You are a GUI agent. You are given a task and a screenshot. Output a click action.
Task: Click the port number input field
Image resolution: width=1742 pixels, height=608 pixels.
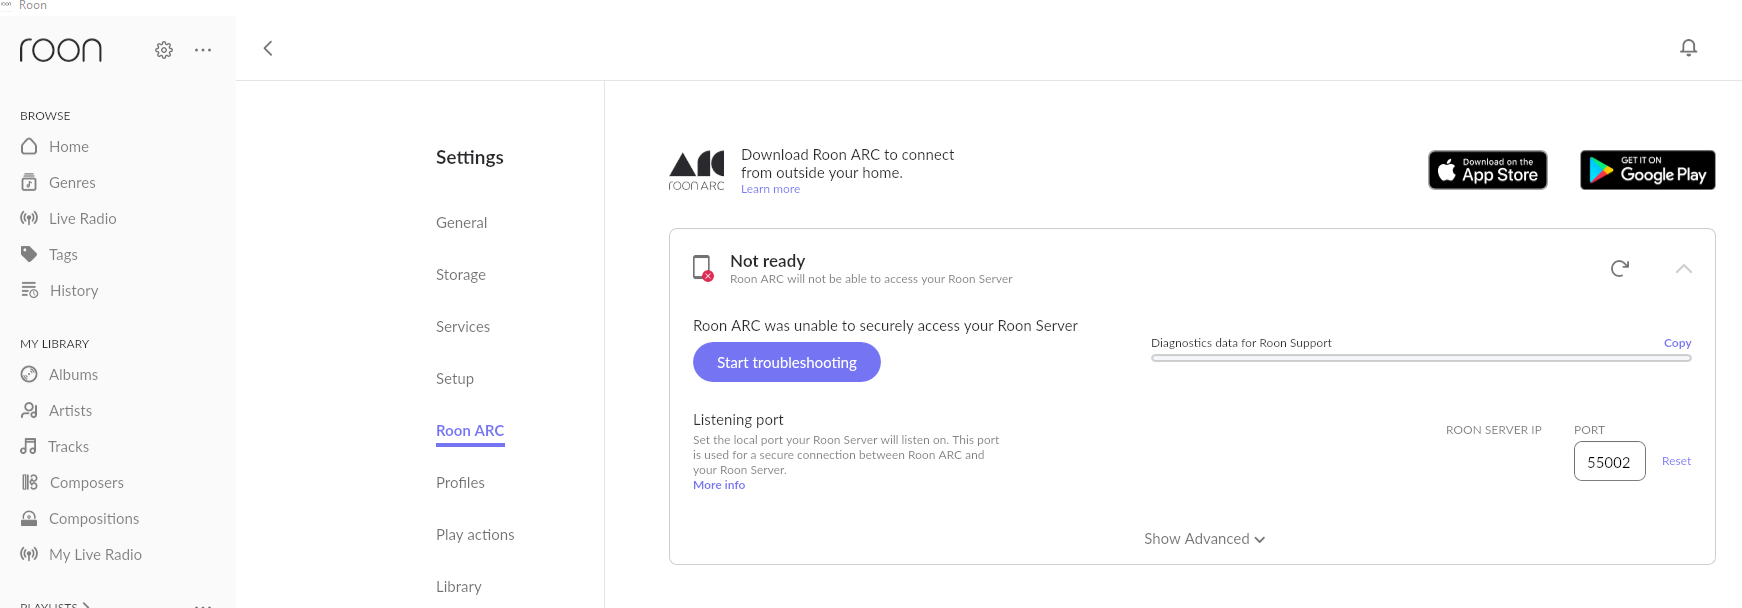click(1610, 461)
